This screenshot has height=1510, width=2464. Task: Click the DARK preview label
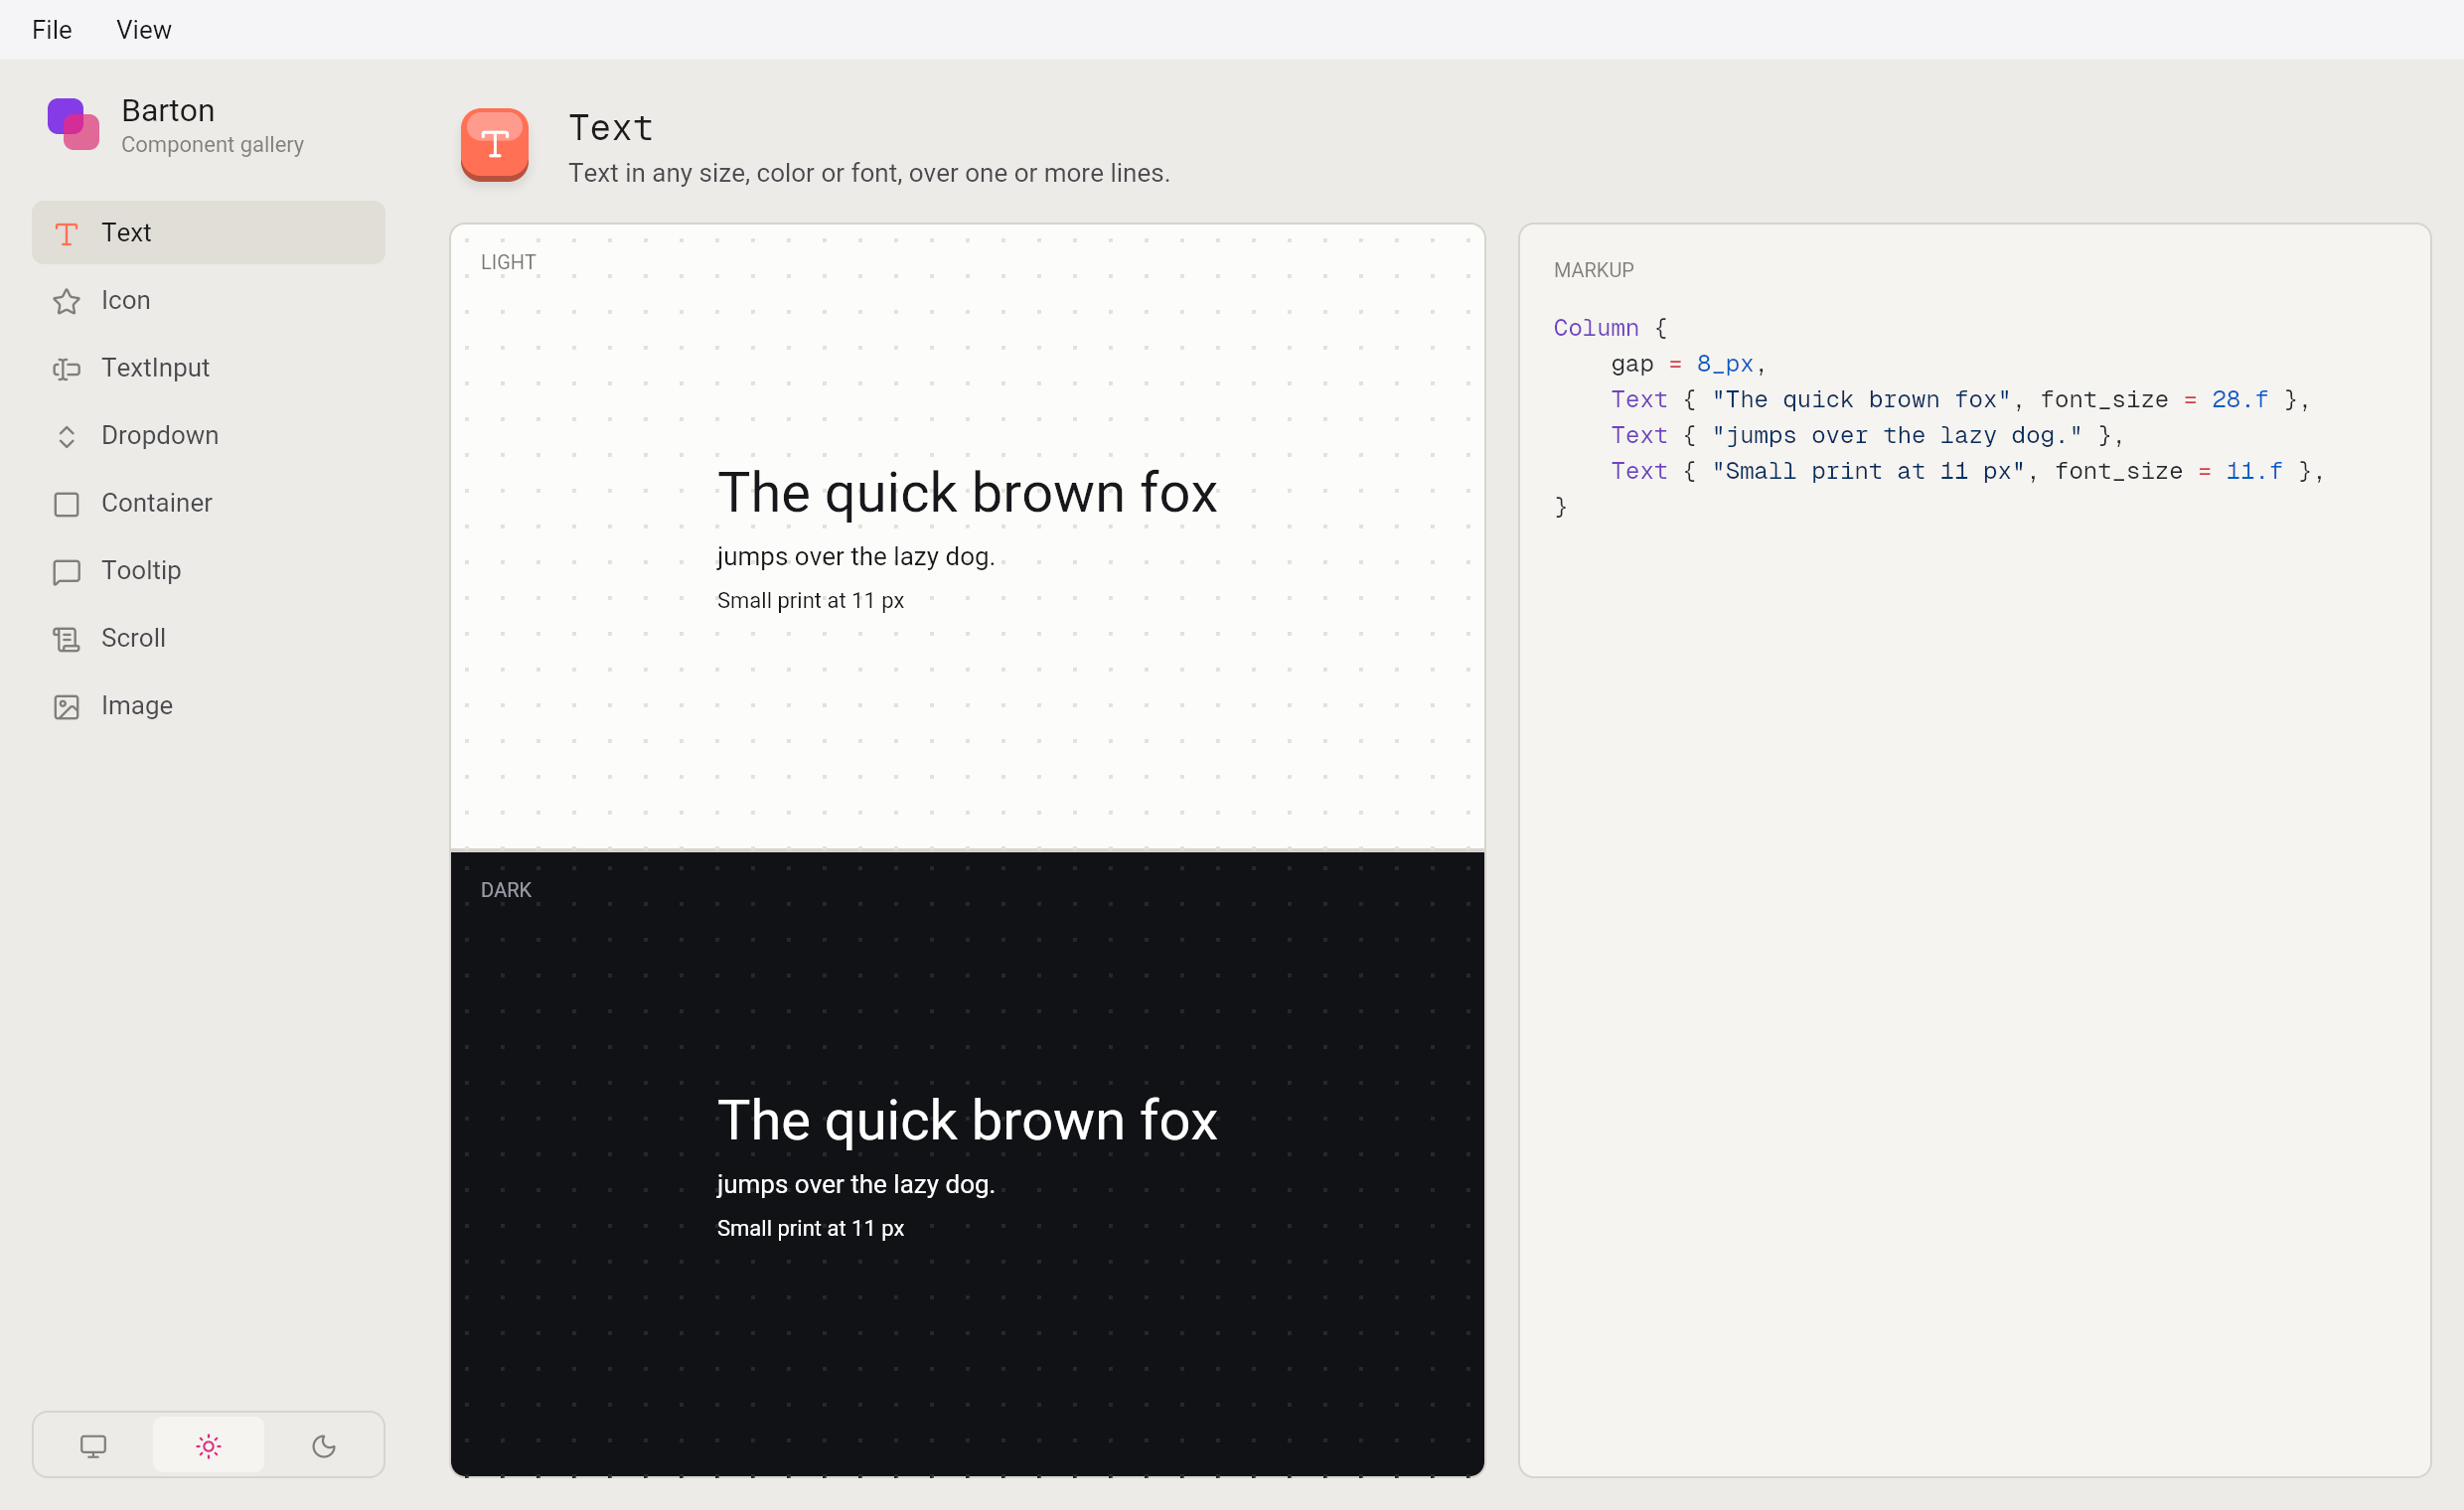point(506,890)
